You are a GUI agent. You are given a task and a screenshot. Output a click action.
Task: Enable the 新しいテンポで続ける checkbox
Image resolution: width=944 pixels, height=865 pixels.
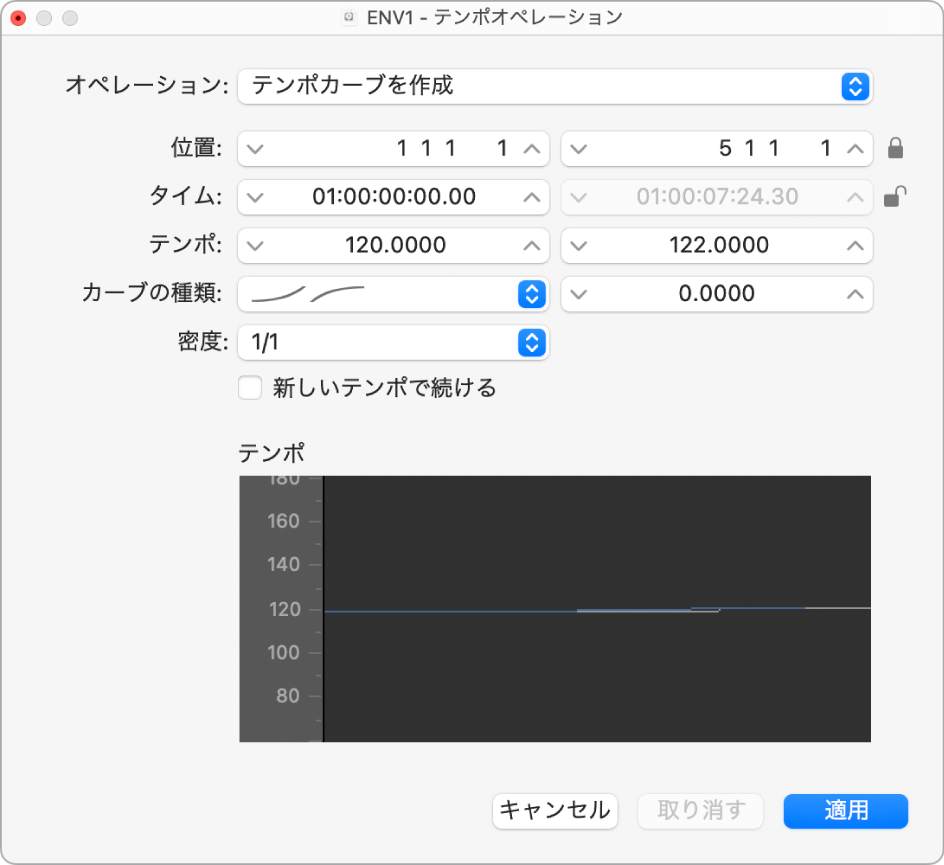[x=250, y=387]
